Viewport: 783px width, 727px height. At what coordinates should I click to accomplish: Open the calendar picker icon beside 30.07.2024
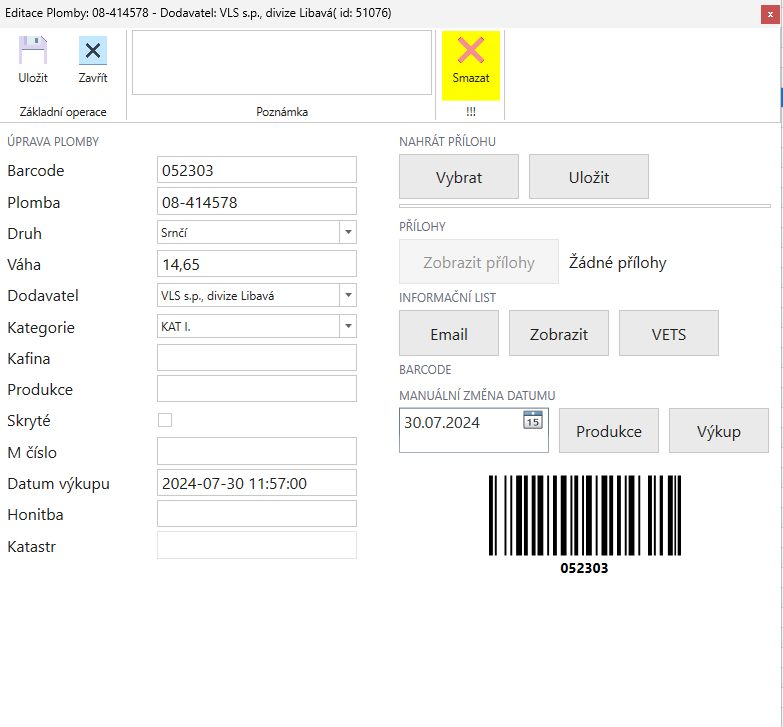click(x=533, y=420)
